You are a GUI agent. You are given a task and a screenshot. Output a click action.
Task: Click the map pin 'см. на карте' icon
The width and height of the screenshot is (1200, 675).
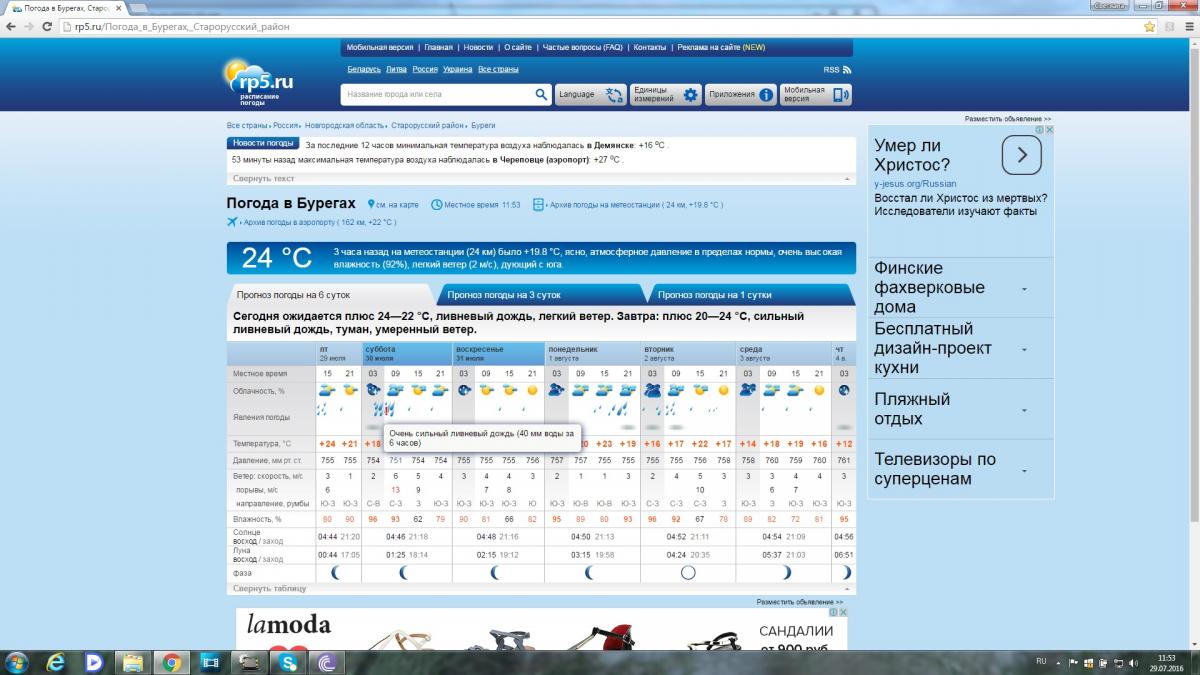click(x=371, y=204)
